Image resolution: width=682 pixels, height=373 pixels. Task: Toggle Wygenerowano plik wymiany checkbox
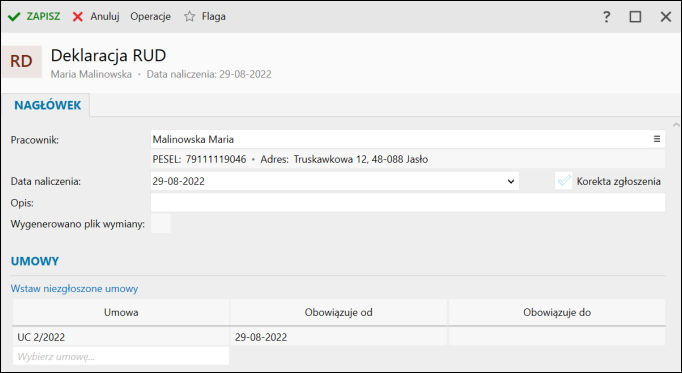160,223
